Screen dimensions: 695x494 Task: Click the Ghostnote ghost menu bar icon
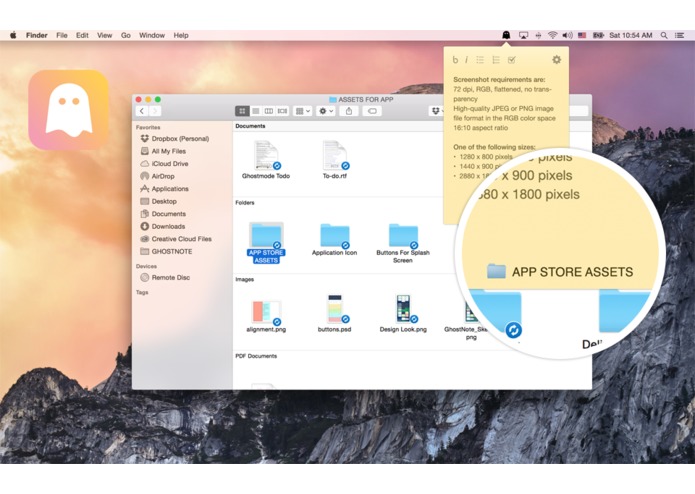(506, 35)
